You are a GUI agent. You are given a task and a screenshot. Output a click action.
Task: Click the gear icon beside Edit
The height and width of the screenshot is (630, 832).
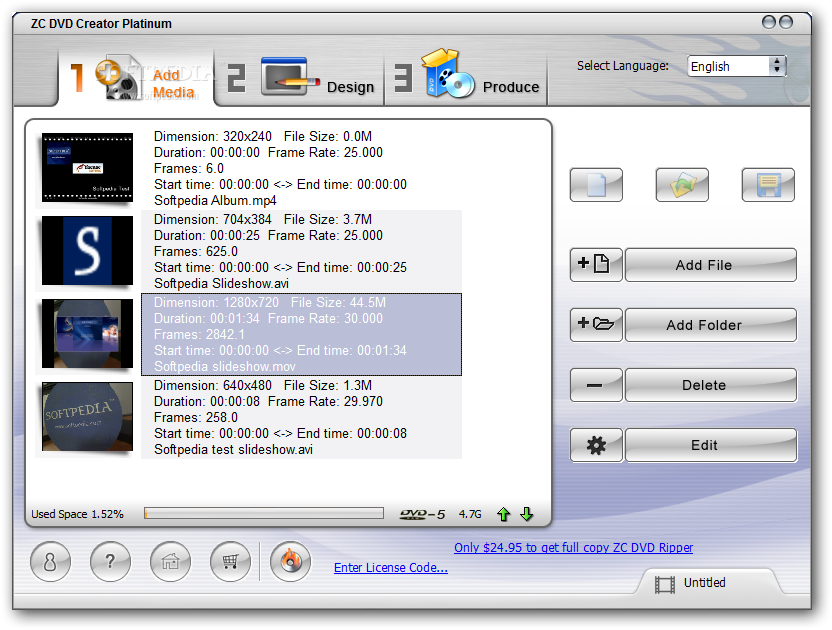(595, 445)
